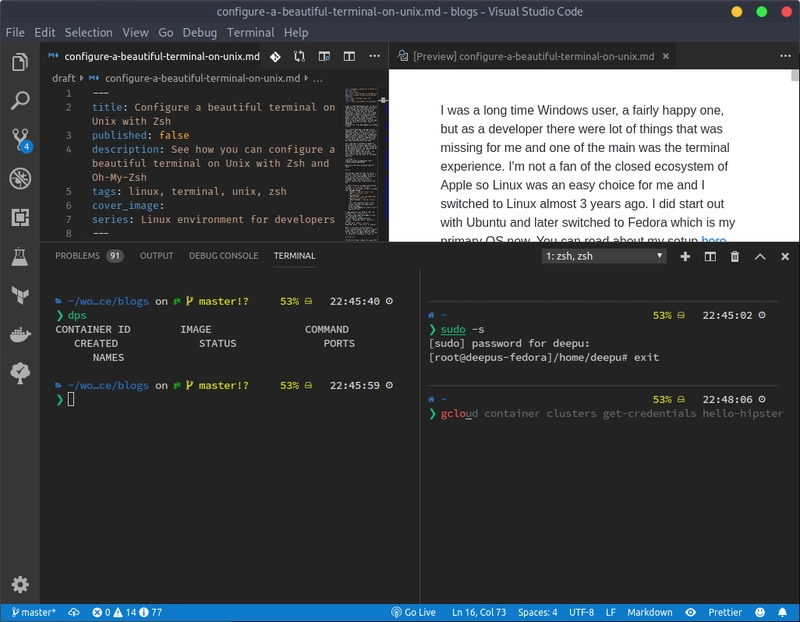
Task: Select the TERMINAL panel tab
Action: (294, 256)
